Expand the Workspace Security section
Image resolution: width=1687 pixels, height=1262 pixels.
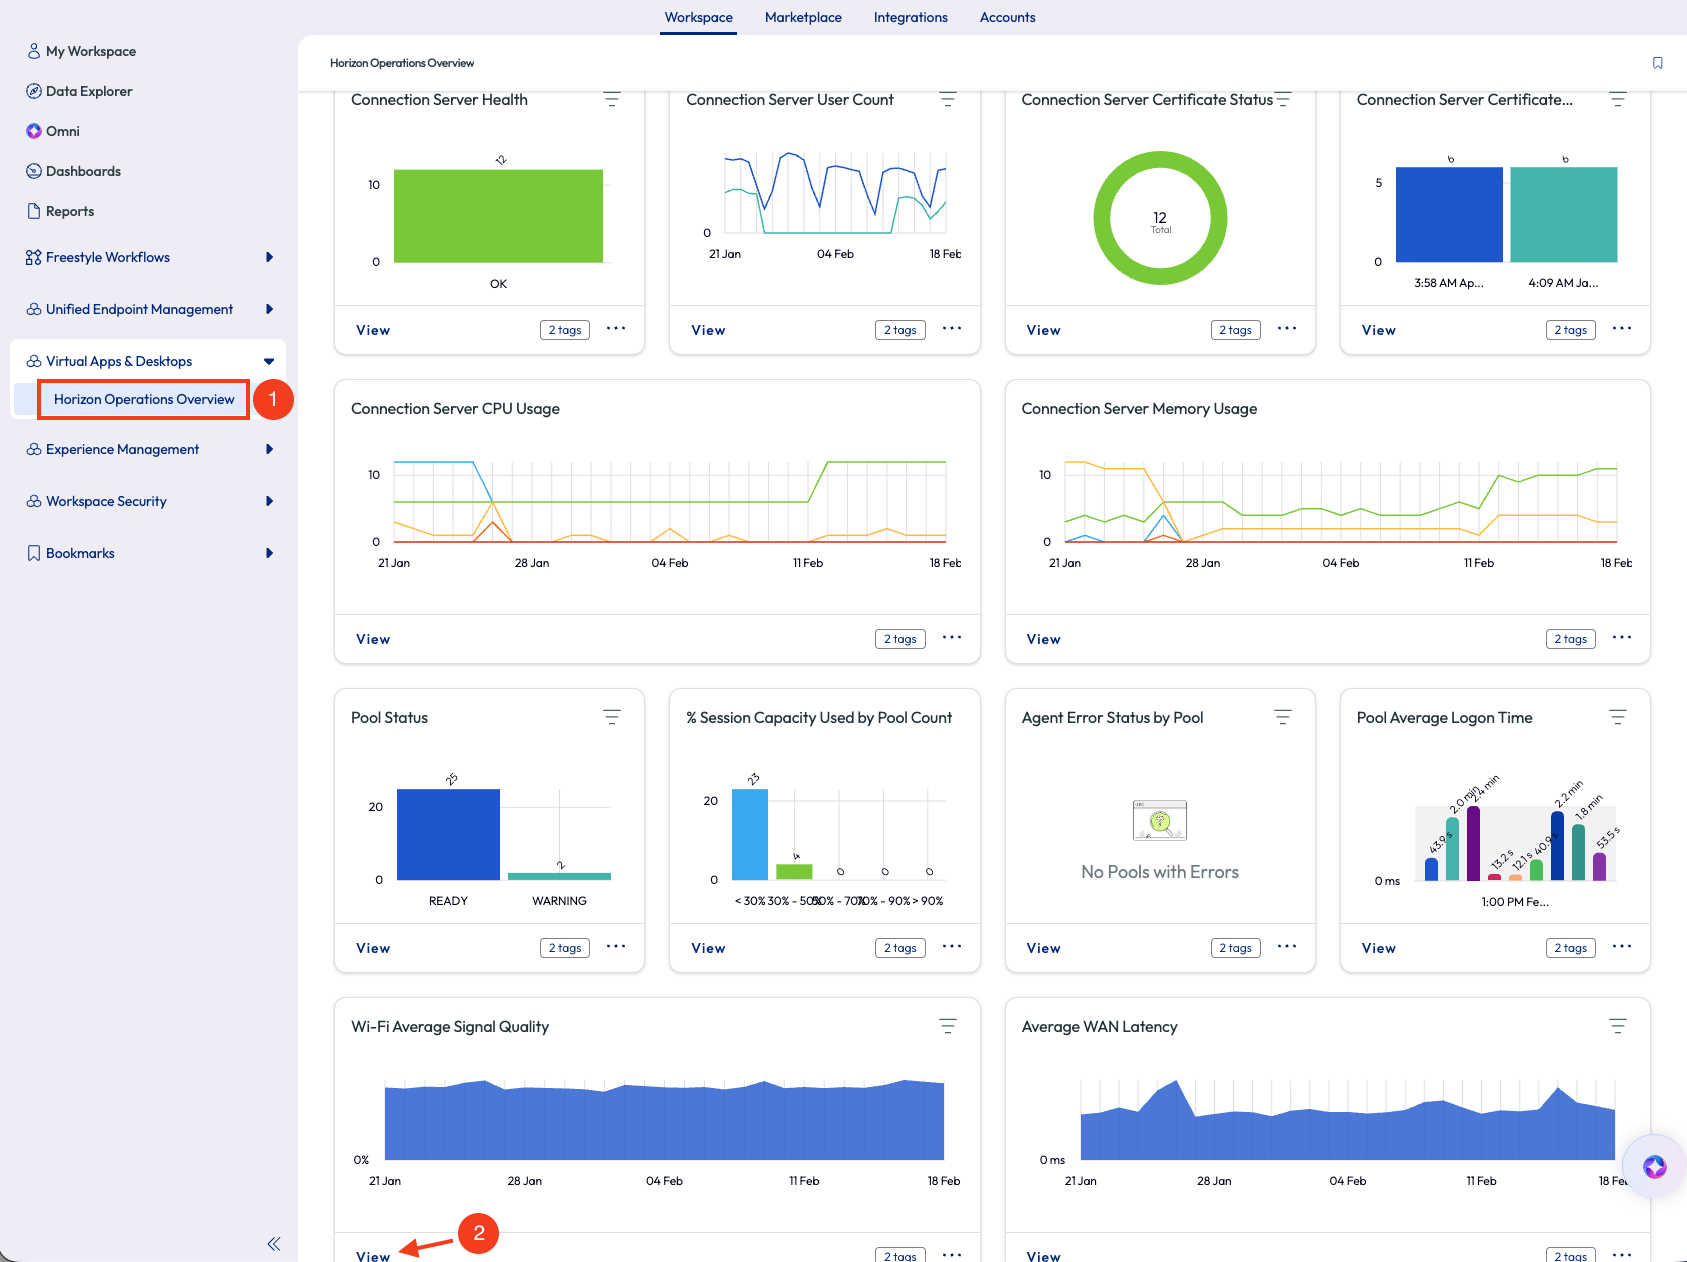[x=269, y=501]
